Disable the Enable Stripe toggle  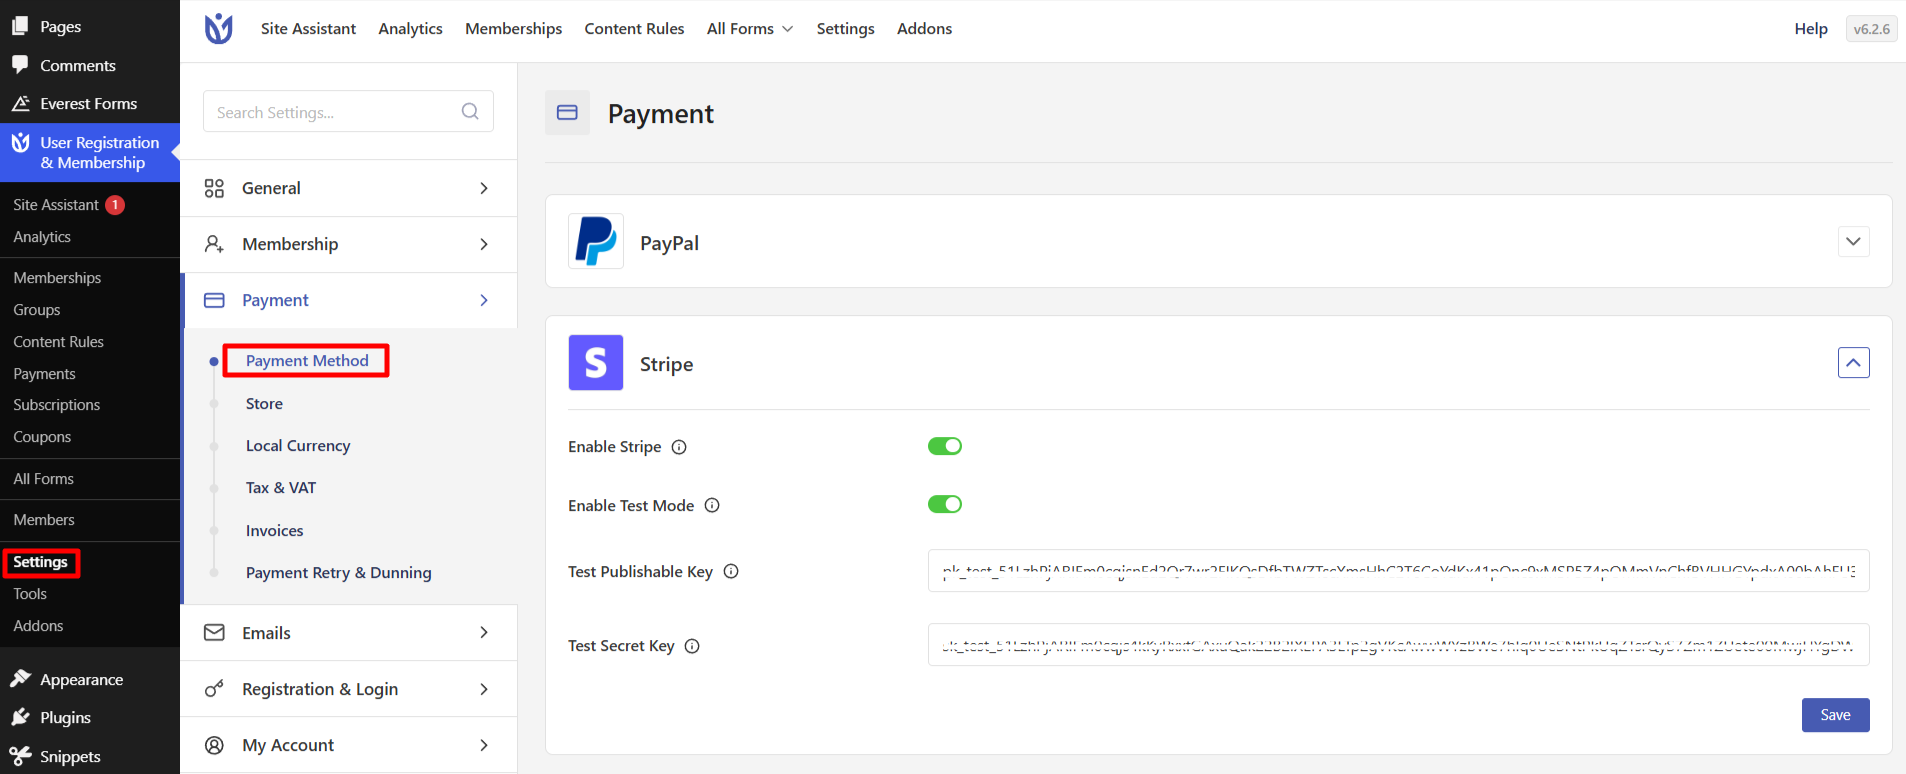click(x=945, y=446)
